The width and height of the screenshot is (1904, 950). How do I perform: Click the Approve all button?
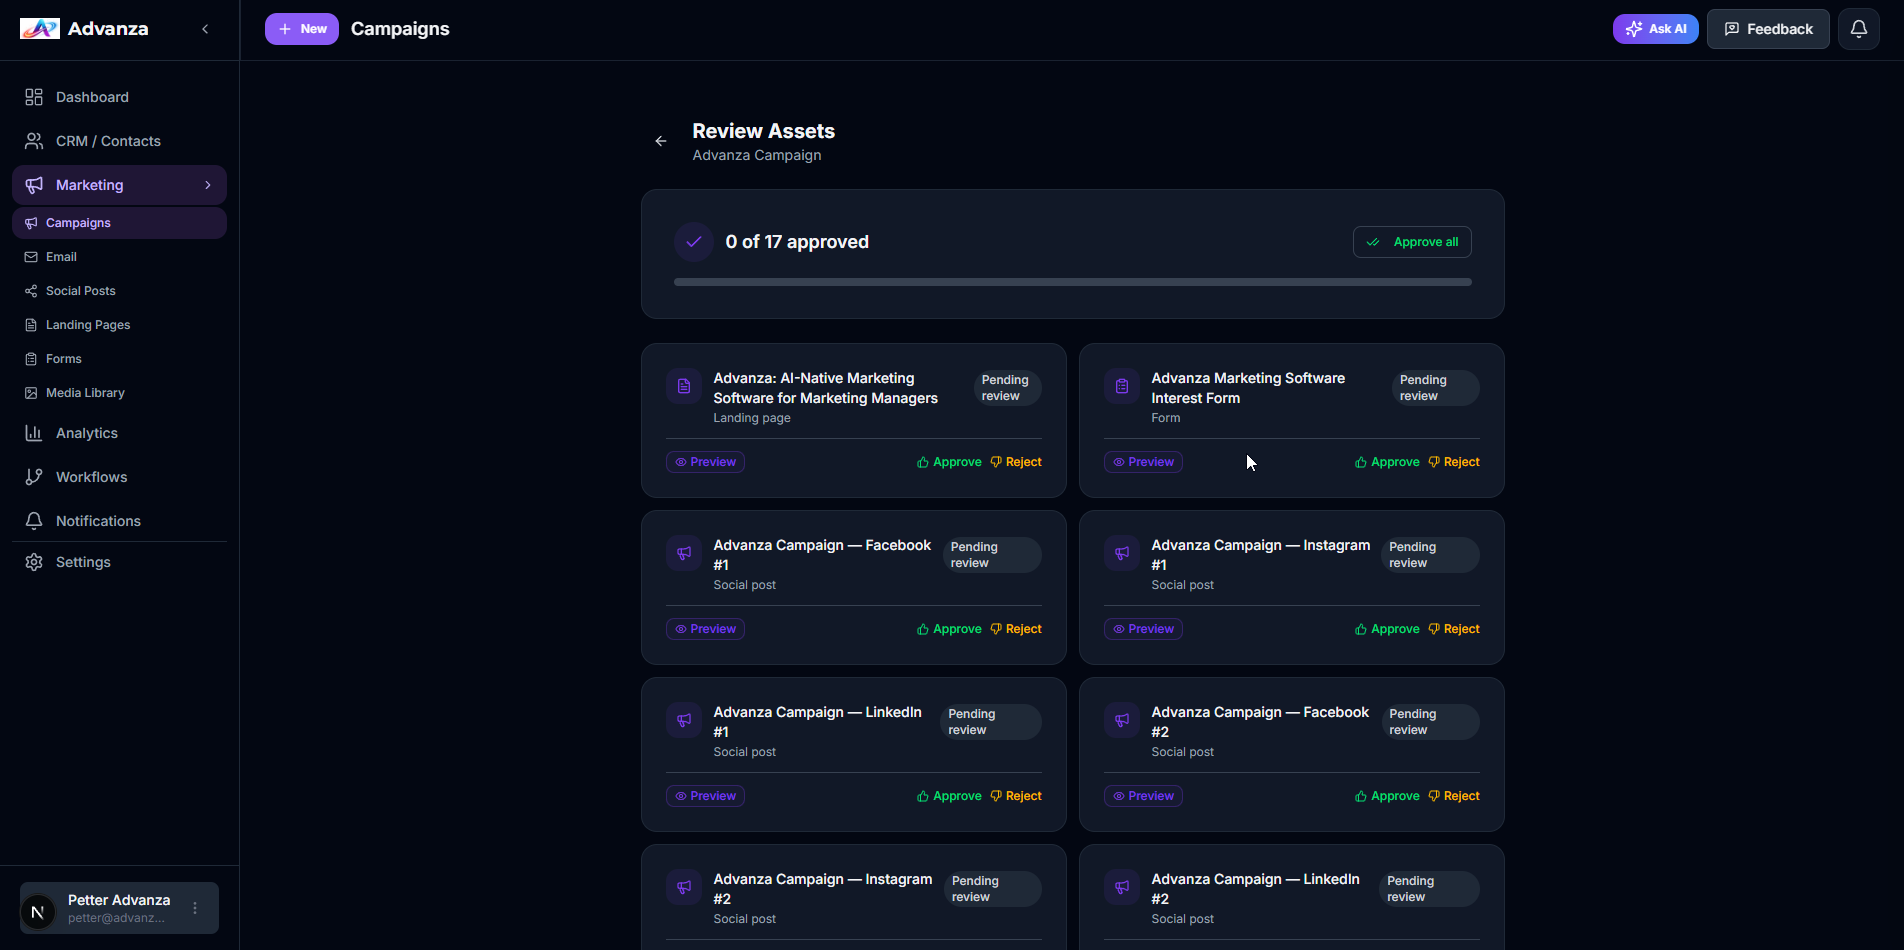[x=1412, y=241]
